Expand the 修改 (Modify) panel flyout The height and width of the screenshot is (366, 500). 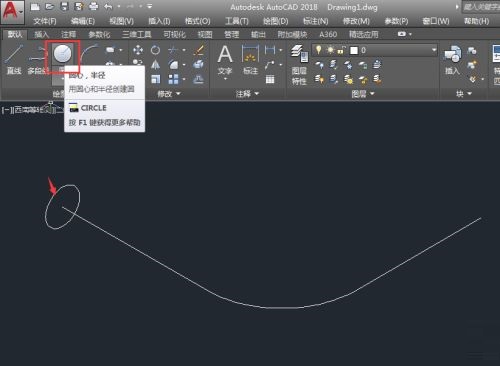169,94
